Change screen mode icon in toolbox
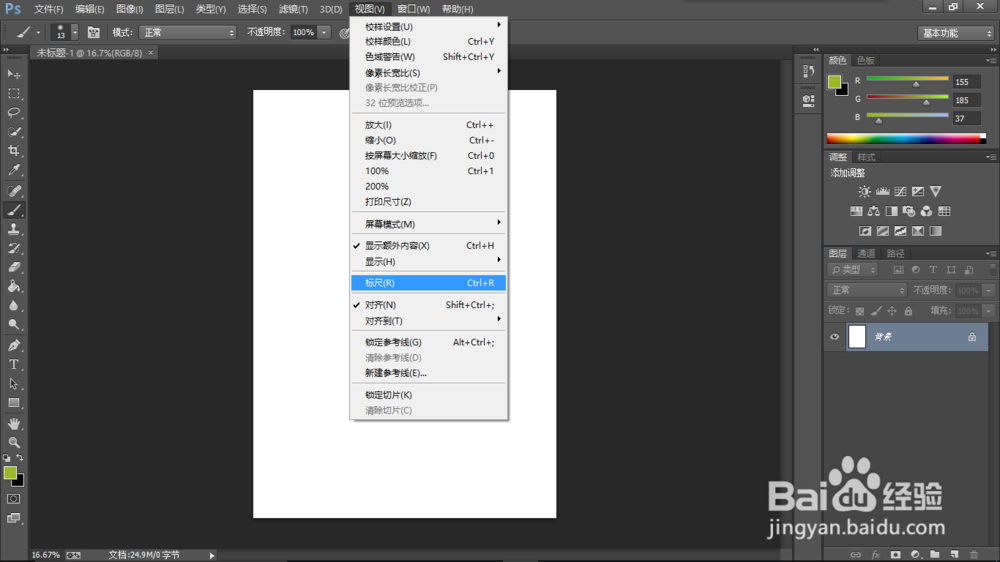Screen dimensions: 1000x562 click(13, 518)
